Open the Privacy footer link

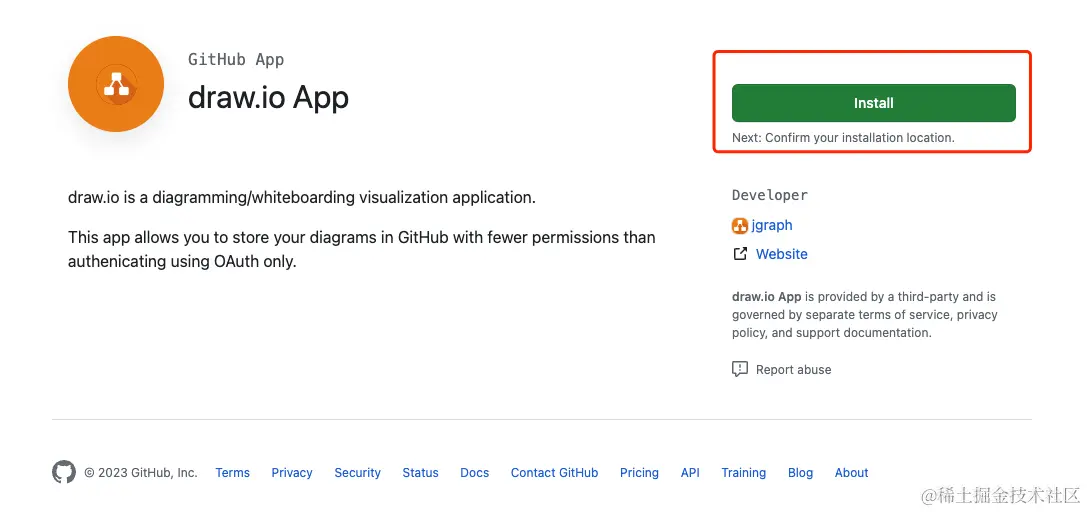click(292, 473)
